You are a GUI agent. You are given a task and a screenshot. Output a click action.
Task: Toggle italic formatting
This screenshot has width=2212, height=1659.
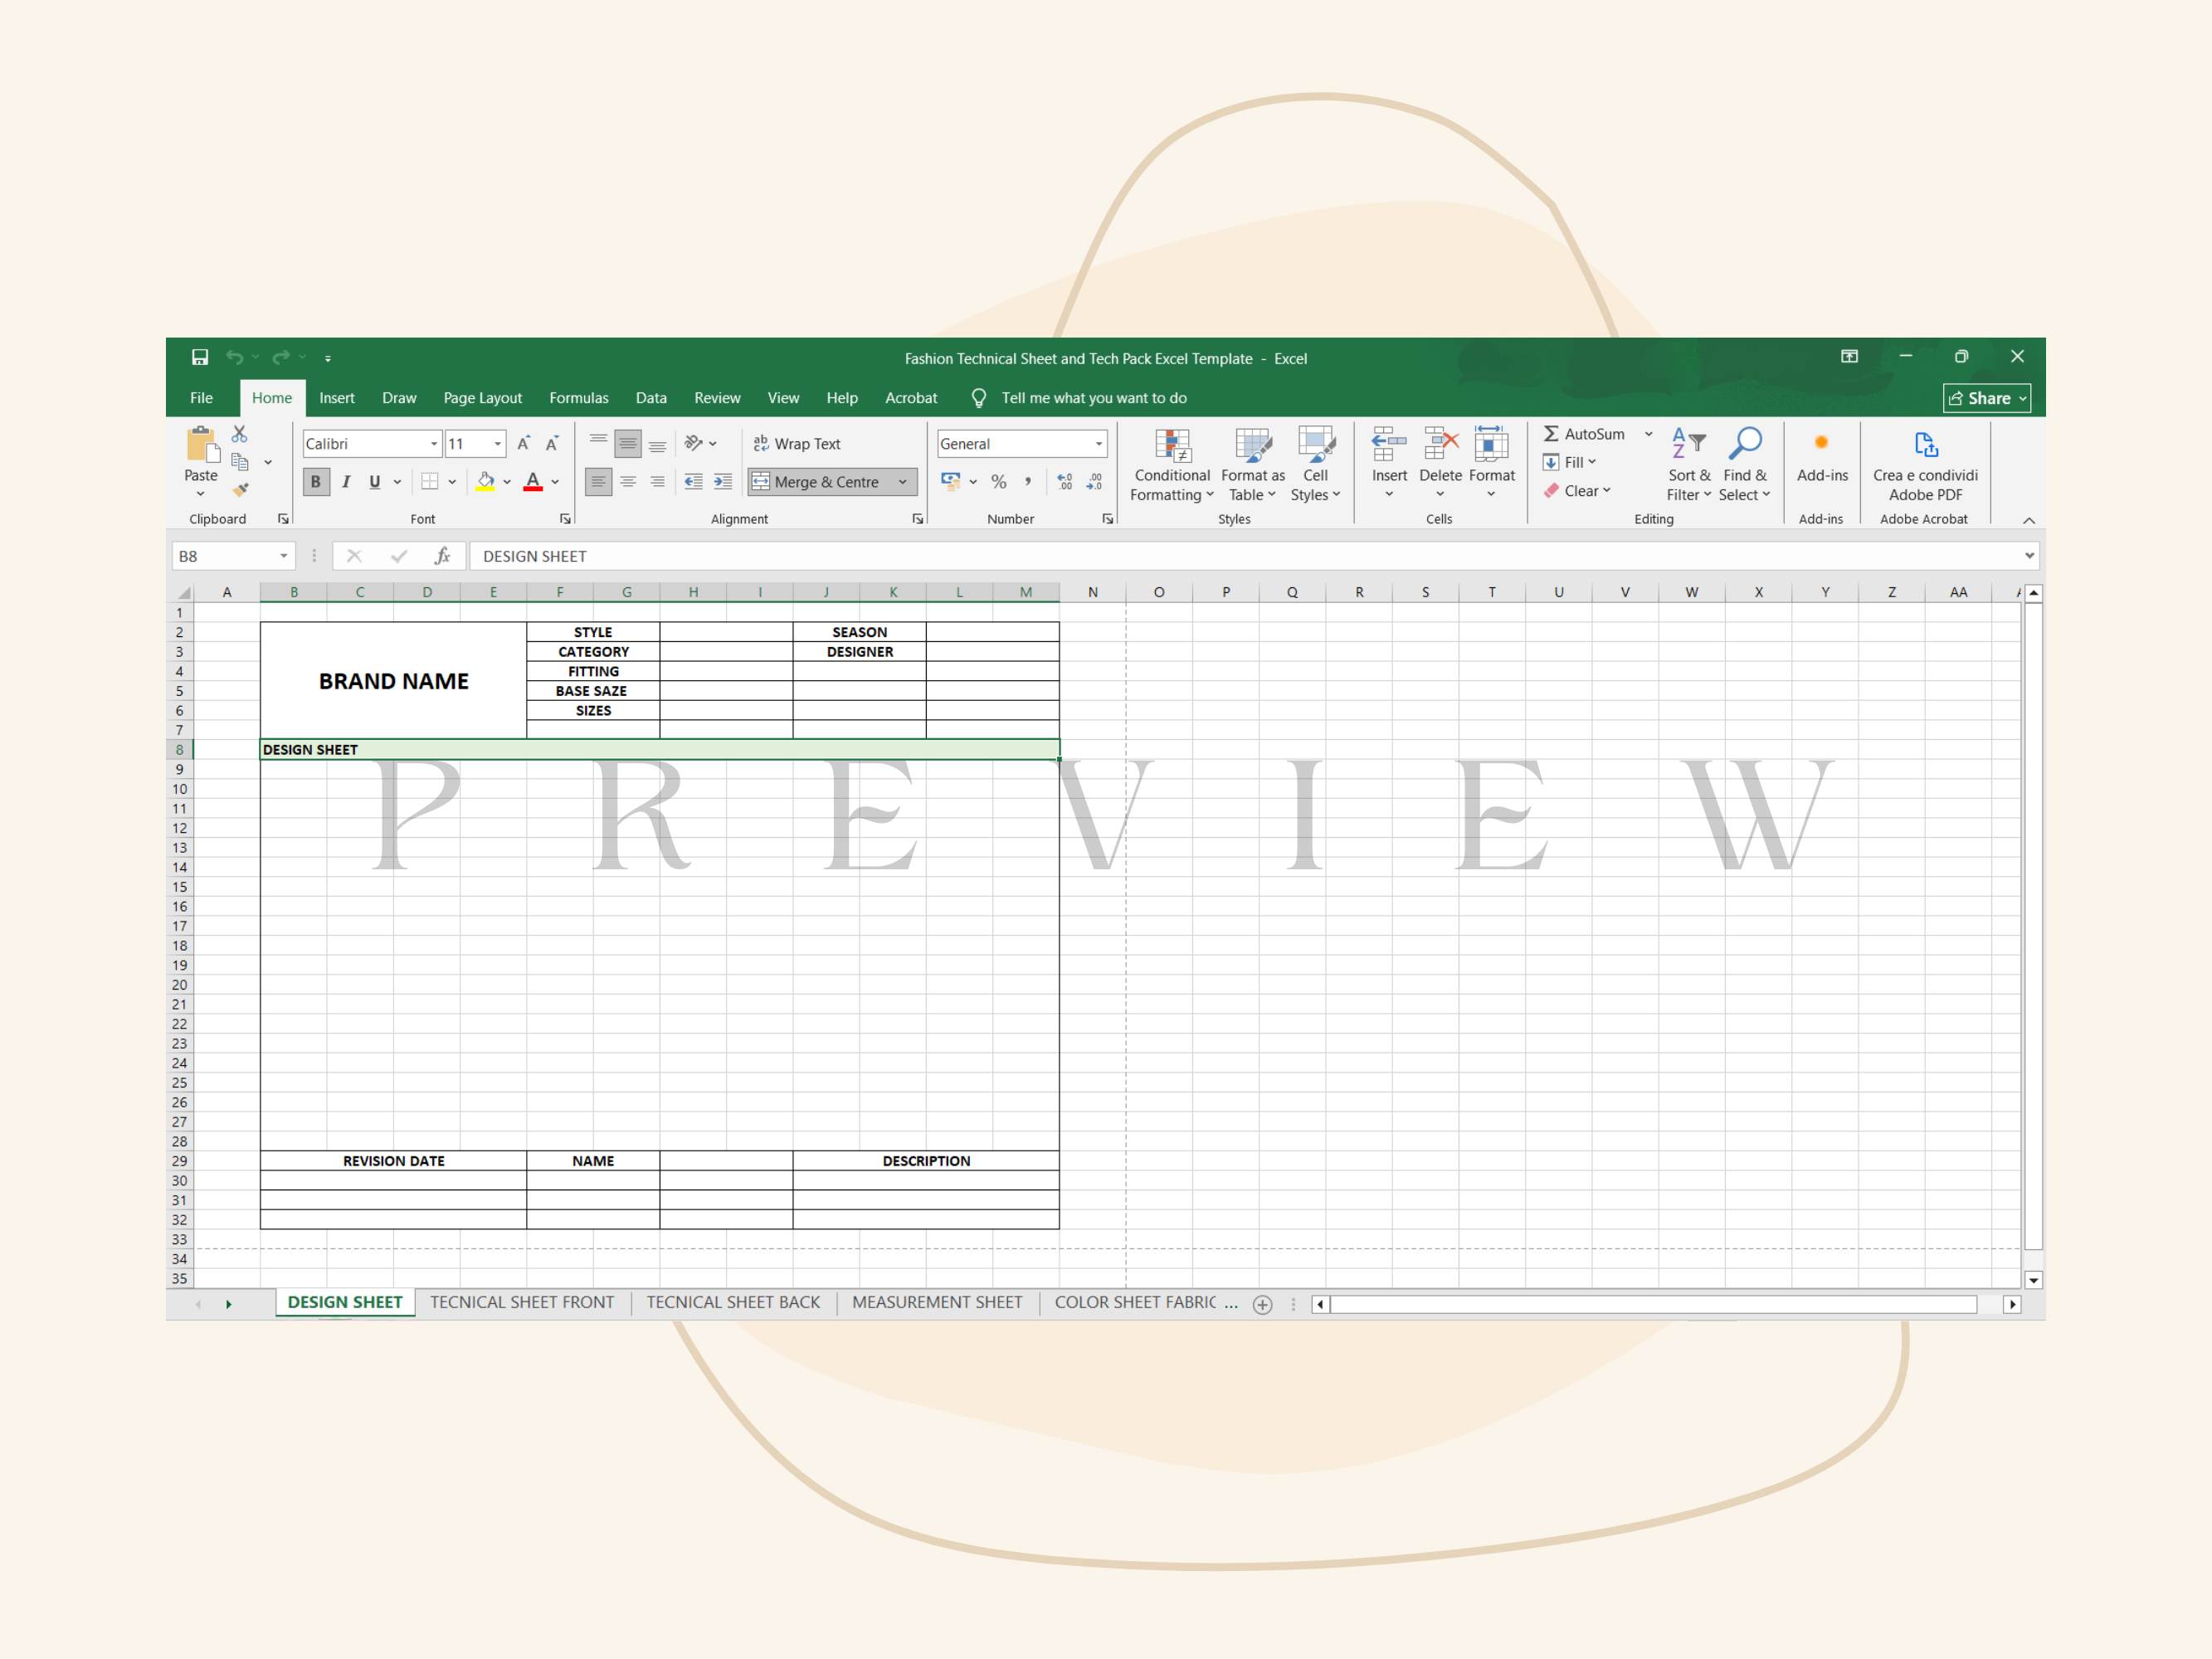pyautogui.click(x=346, y=481)
